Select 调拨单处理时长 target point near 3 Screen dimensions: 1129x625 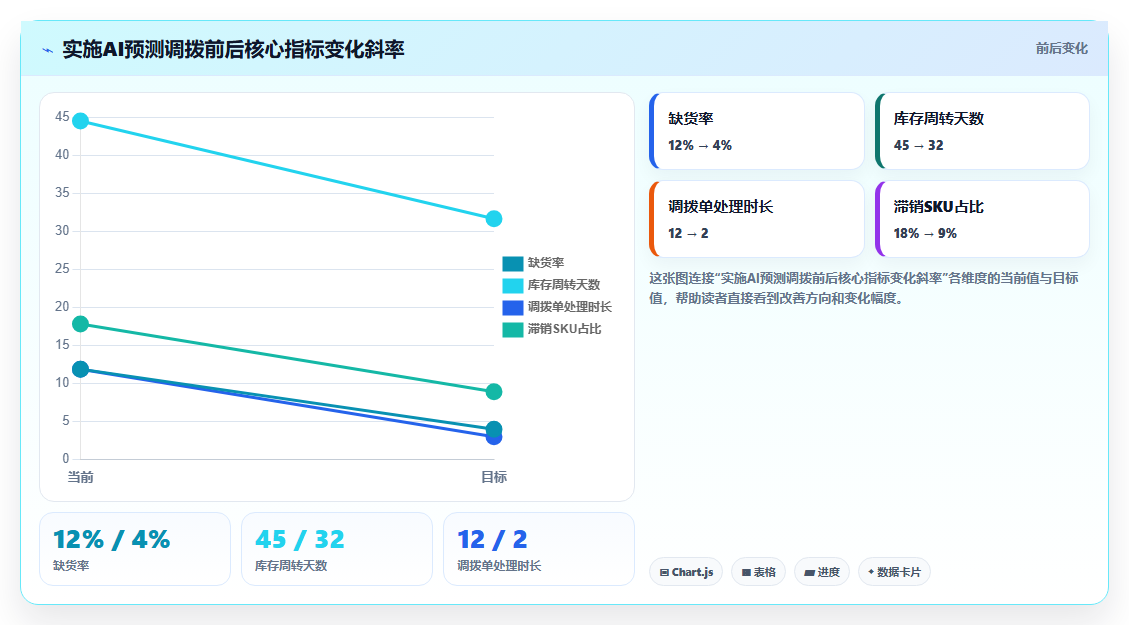(494, 439)
